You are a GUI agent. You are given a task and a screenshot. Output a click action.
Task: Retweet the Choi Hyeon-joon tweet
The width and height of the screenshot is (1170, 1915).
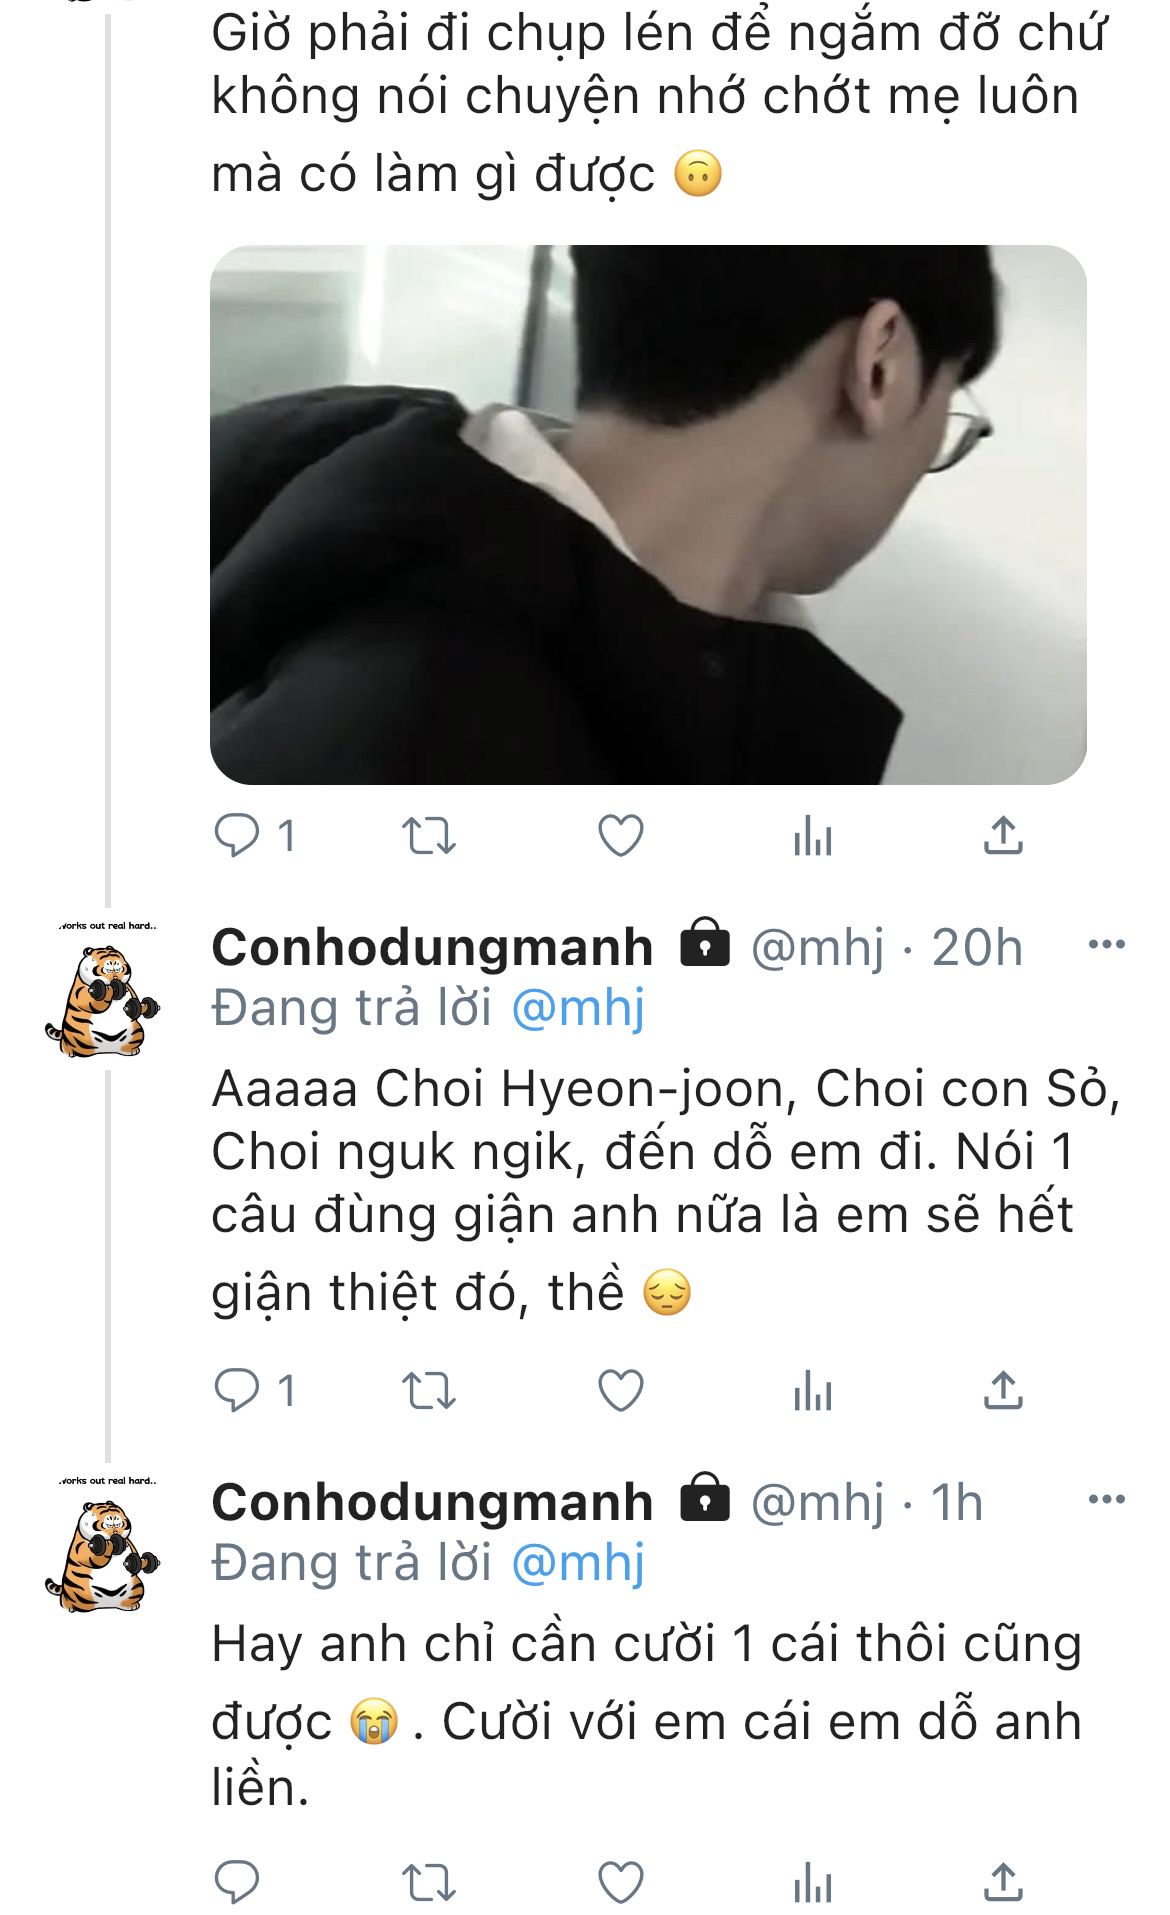click(x=428, y=1390)
